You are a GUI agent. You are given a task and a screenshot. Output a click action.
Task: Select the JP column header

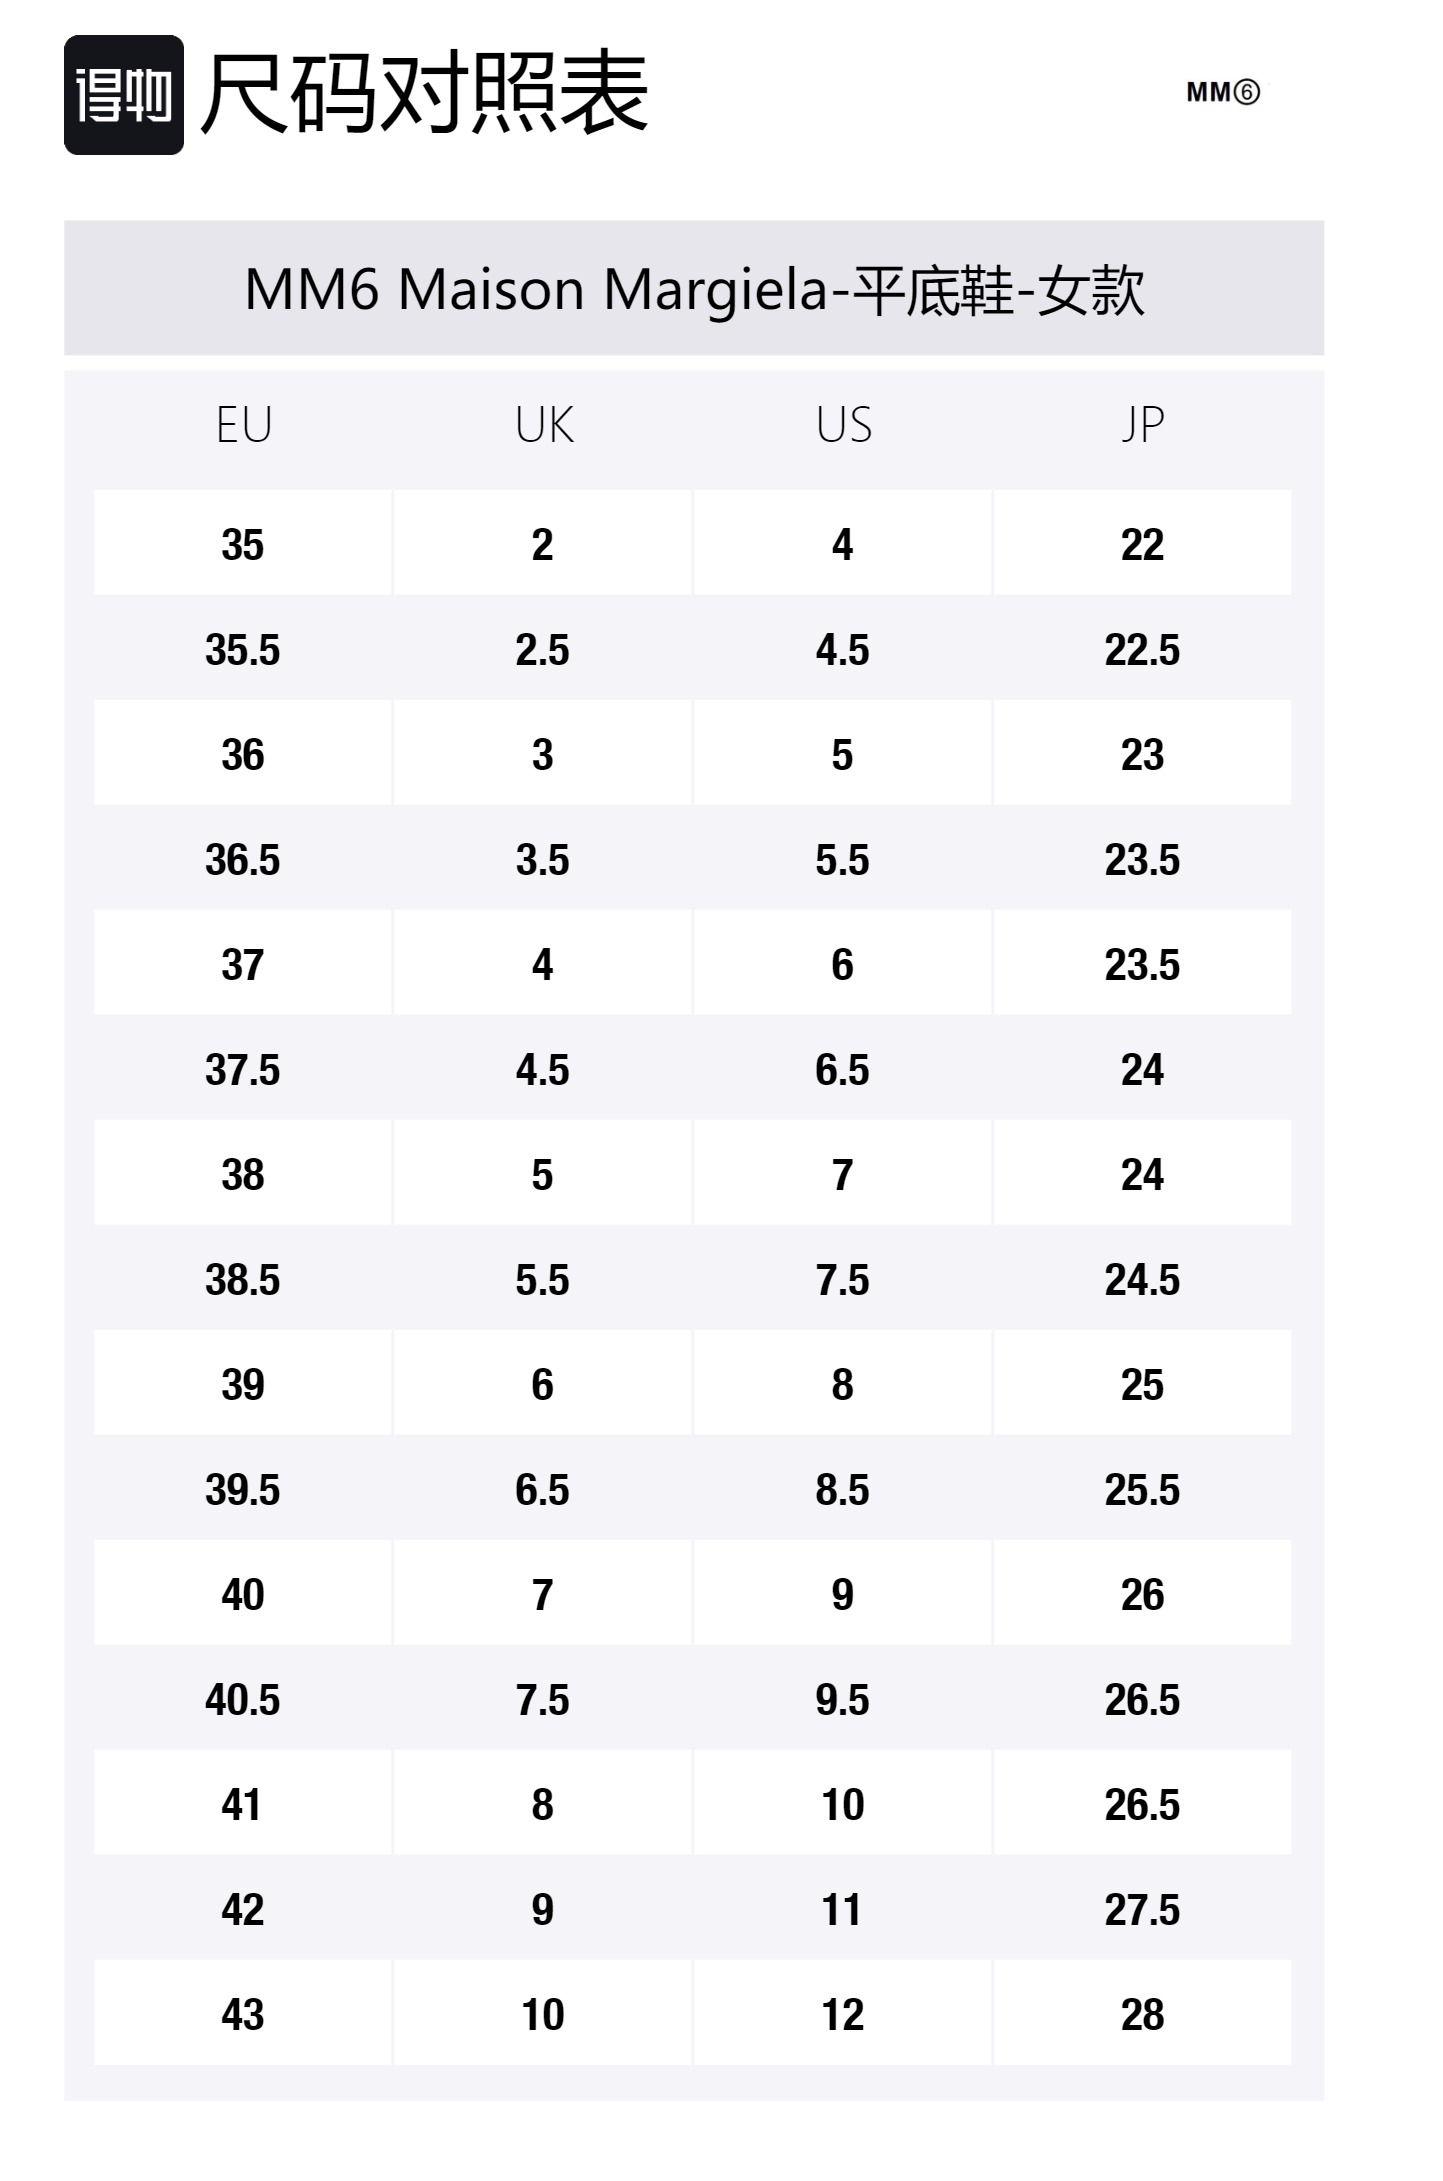[1142, 426]
